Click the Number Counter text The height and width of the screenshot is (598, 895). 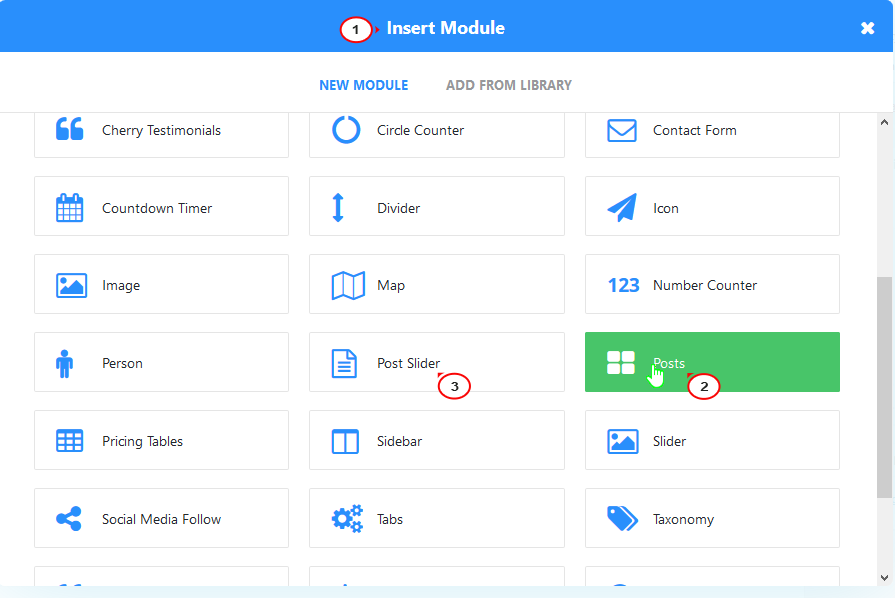[705, 285]
